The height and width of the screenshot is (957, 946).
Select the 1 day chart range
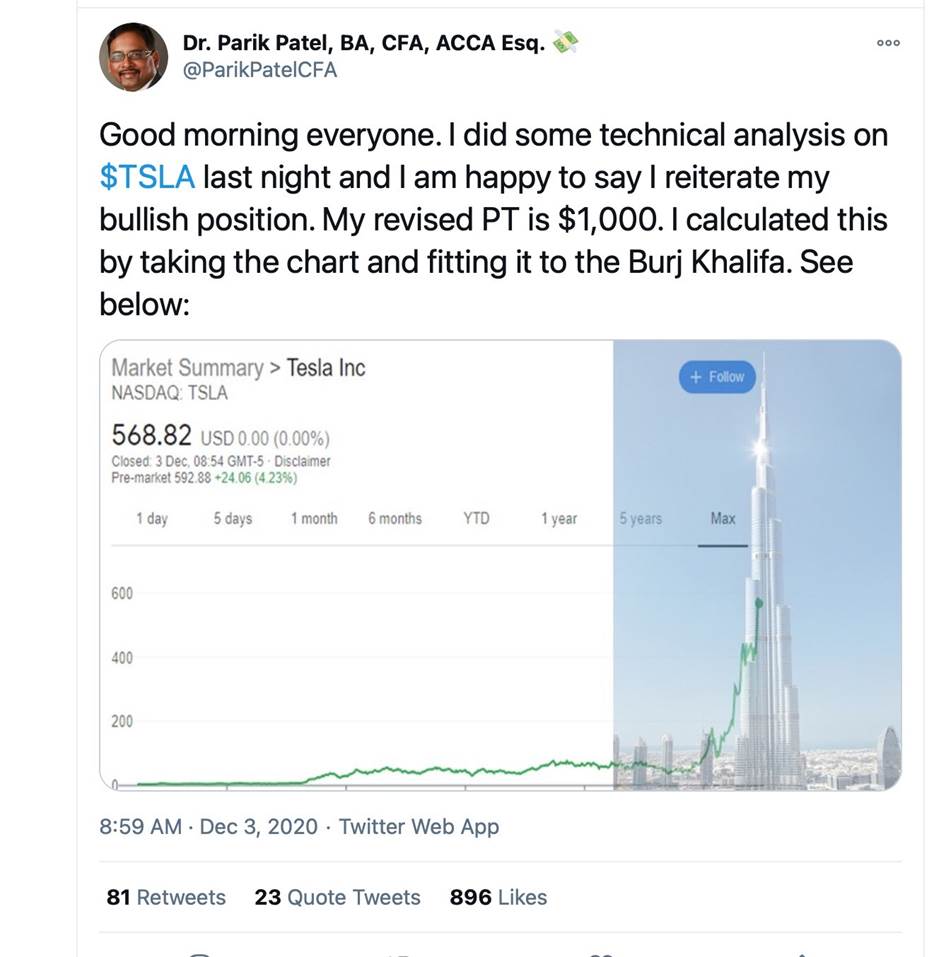point(152,519)
